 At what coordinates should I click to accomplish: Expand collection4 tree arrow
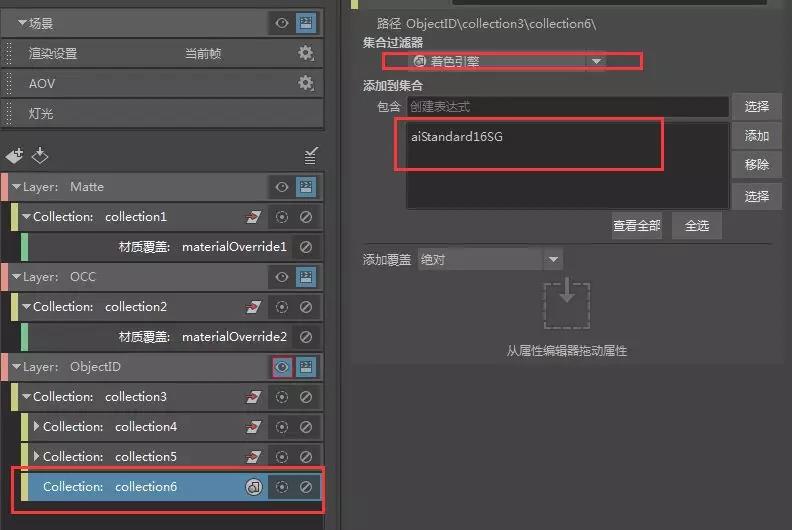click(36, 426)
